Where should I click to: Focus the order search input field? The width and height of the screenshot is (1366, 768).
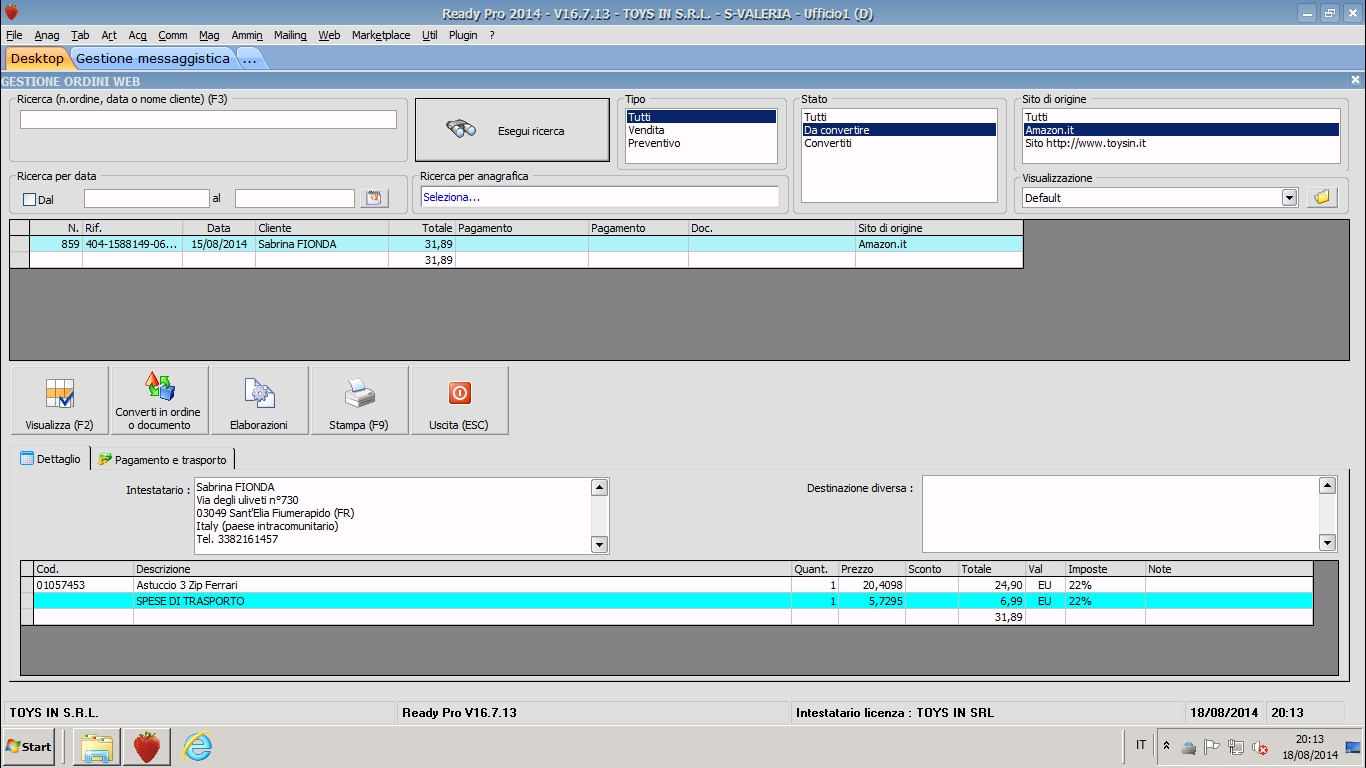pos(208,119)
